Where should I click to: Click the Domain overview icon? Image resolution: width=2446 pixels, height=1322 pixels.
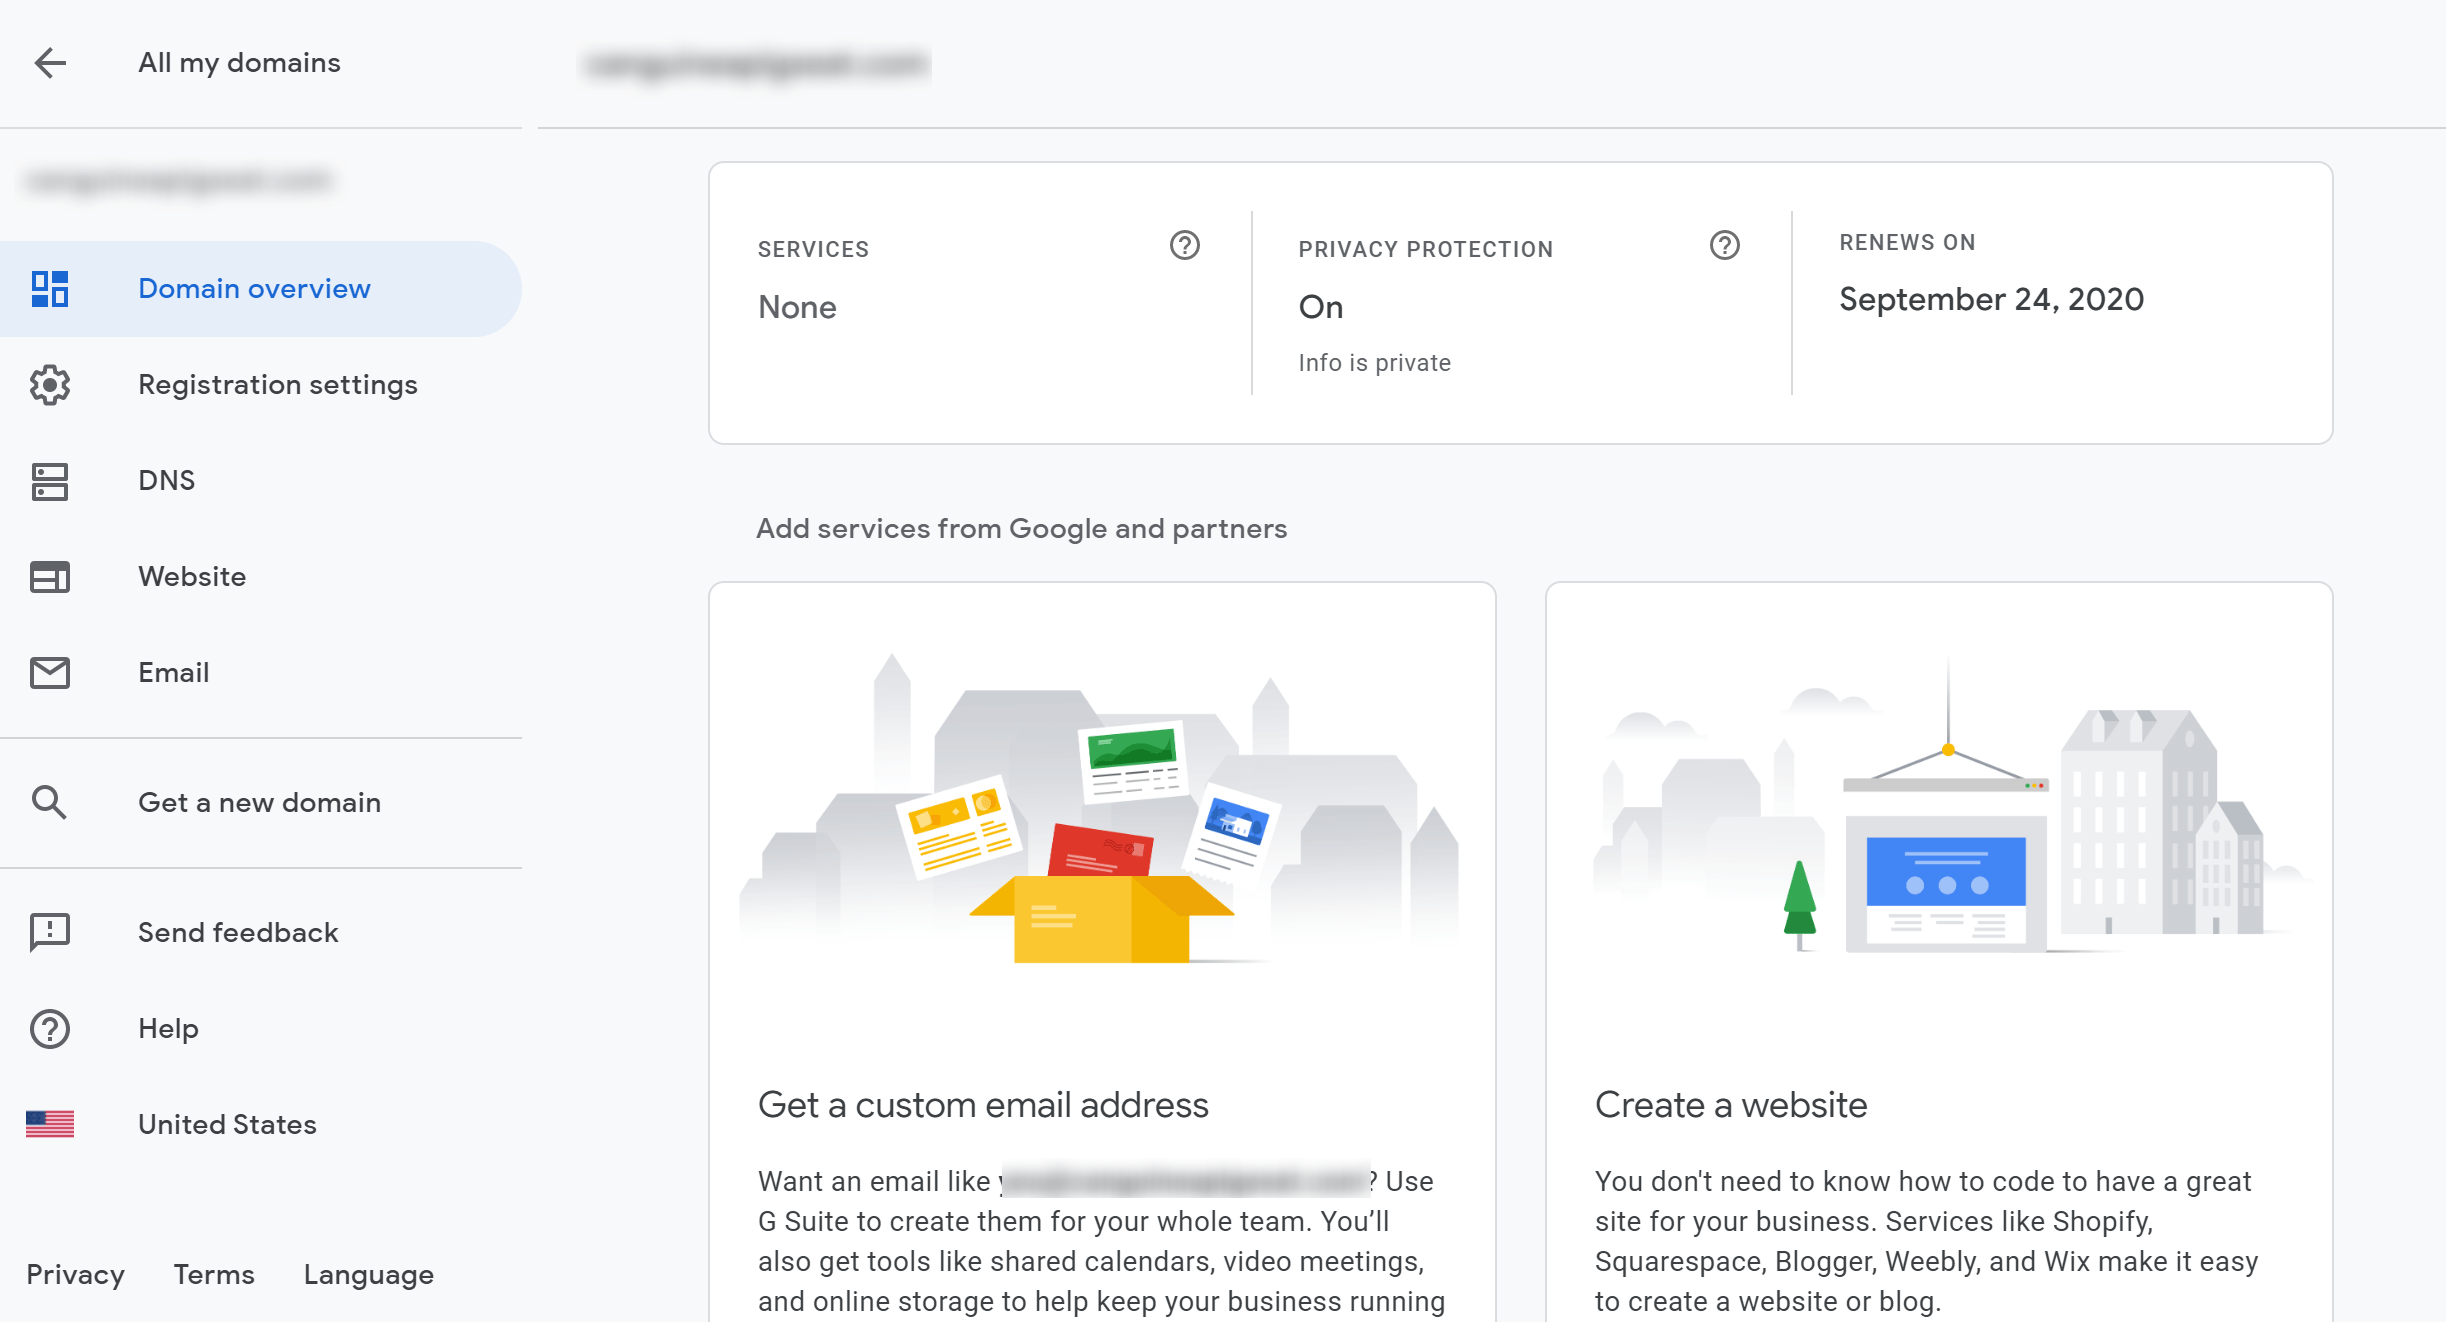(x=50, y=288)
